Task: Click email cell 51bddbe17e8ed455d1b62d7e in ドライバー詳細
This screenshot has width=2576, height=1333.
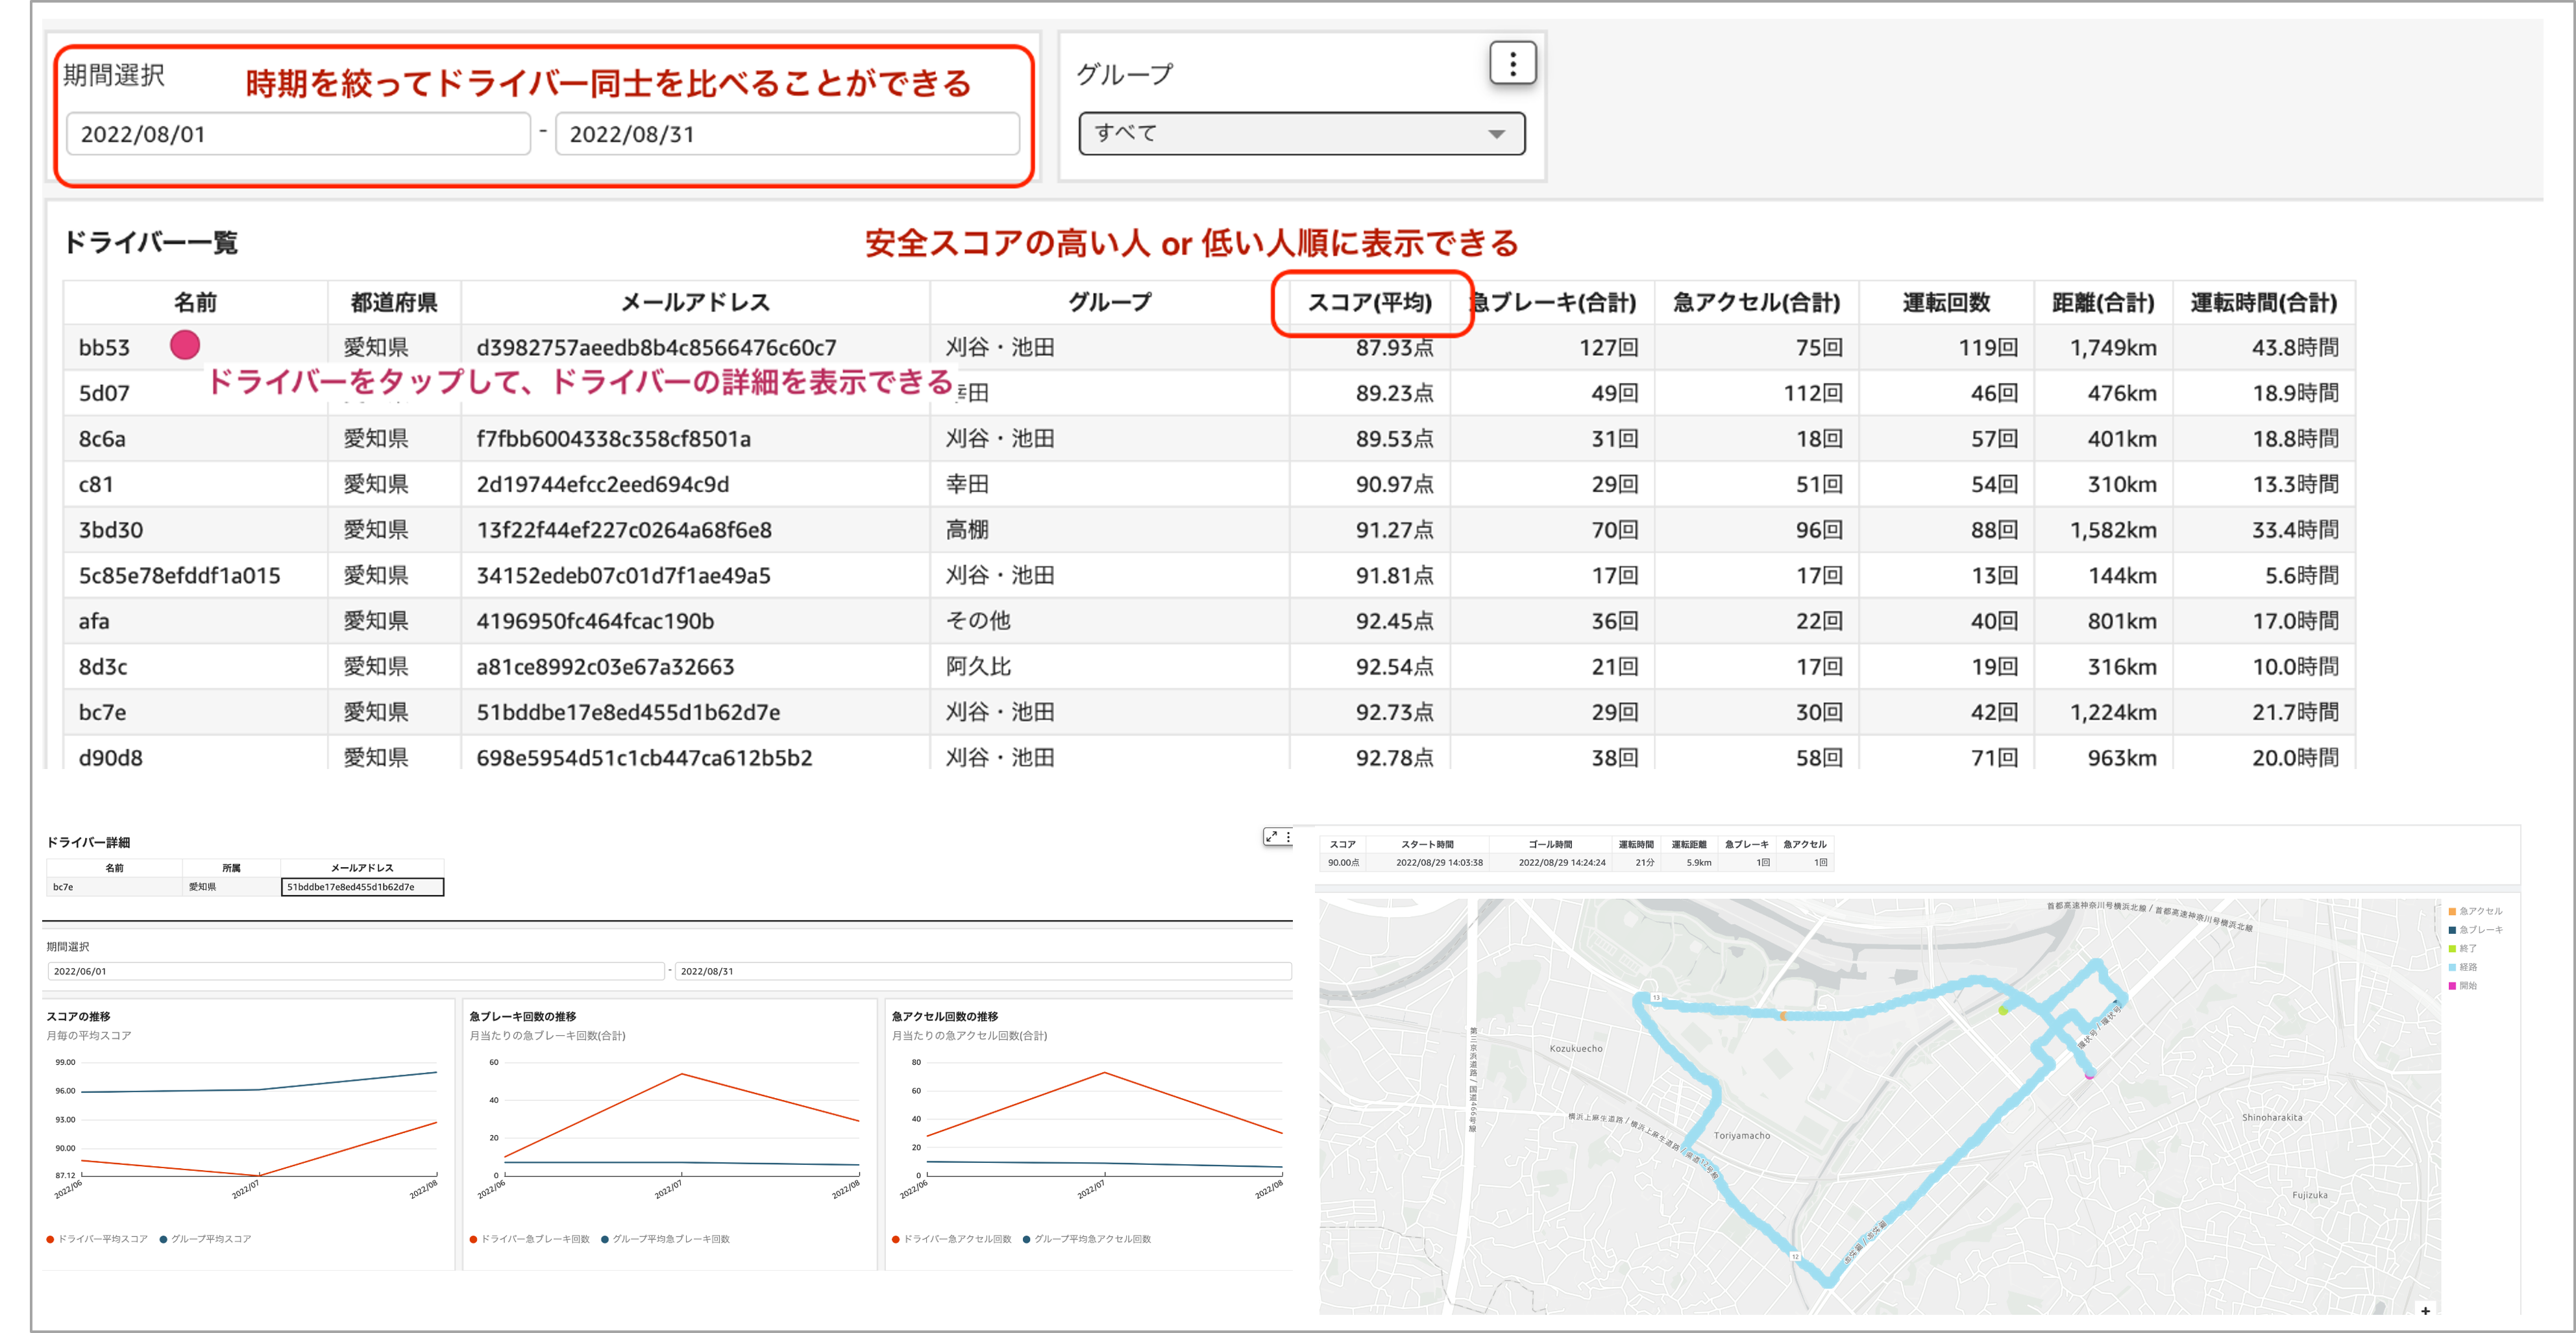Action: click(362, 887)
